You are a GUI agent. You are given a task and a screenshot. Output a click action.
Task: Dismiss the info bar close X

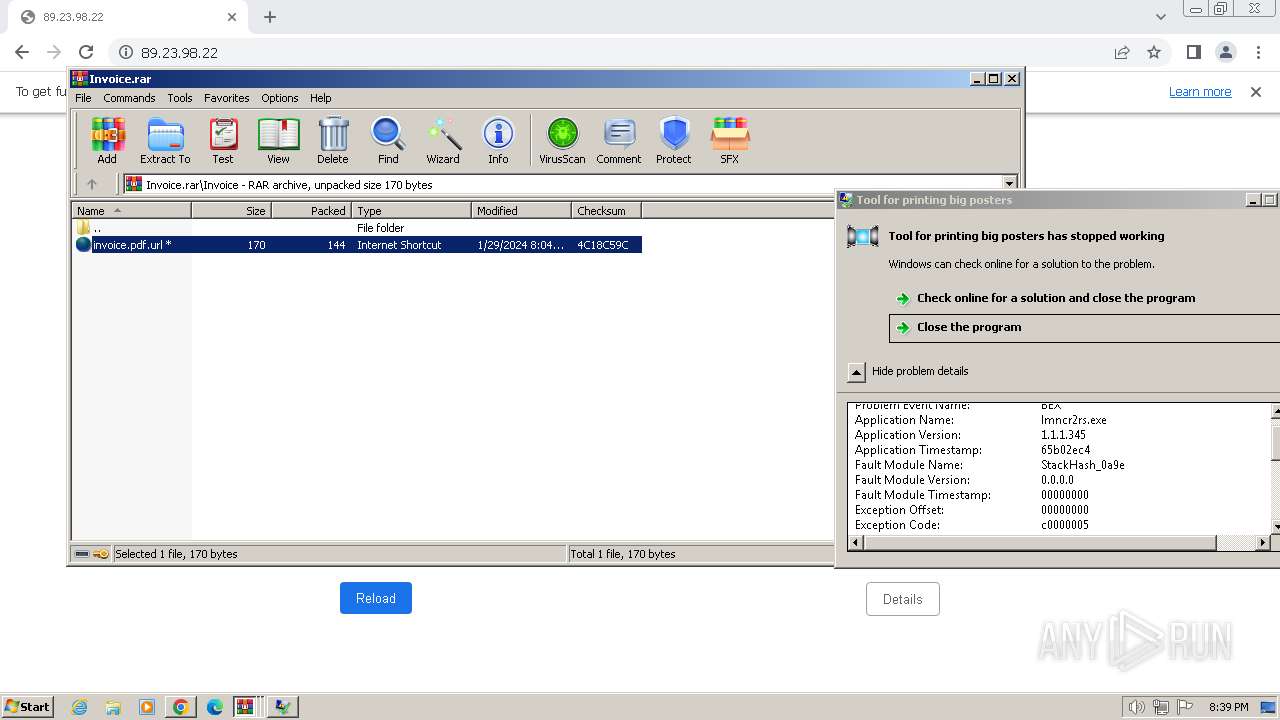point(1256,92)
